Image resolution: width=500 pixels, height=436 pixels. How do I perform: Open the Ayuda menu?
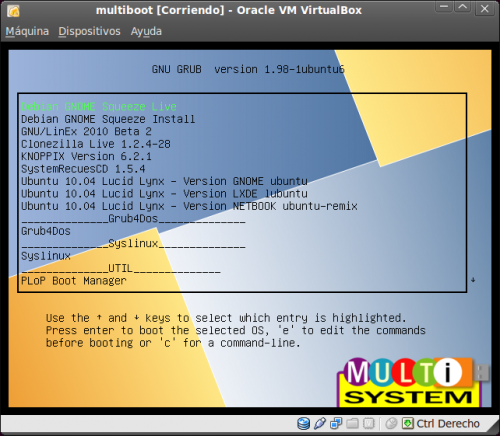tap(146, 32)
